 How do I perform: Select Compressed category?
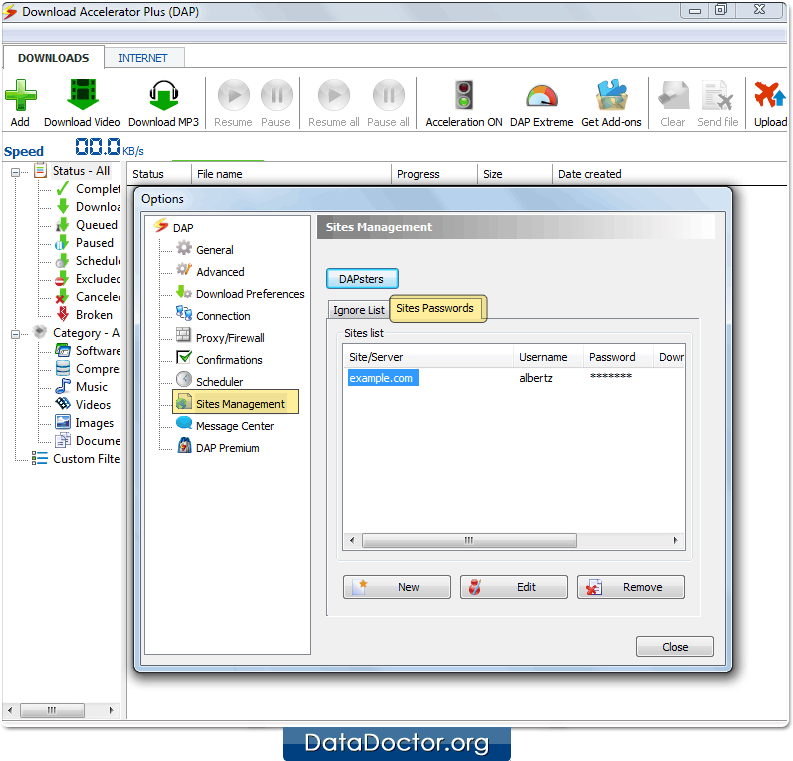point(89,369)
